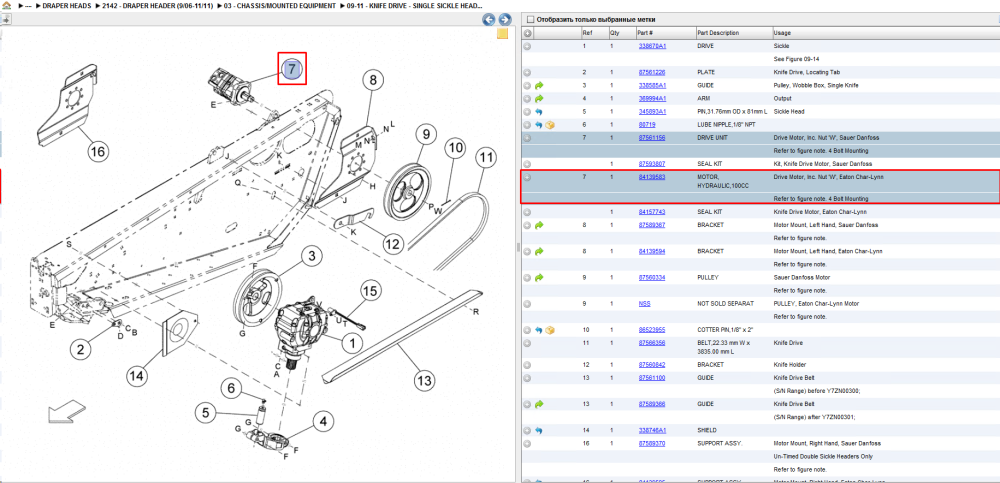The image size is (1000, 483).
Task: Open 03 - CHASSIS/MOUNTED EQUIPMENT breadcrumb
Action: click(x=281, y=6)
